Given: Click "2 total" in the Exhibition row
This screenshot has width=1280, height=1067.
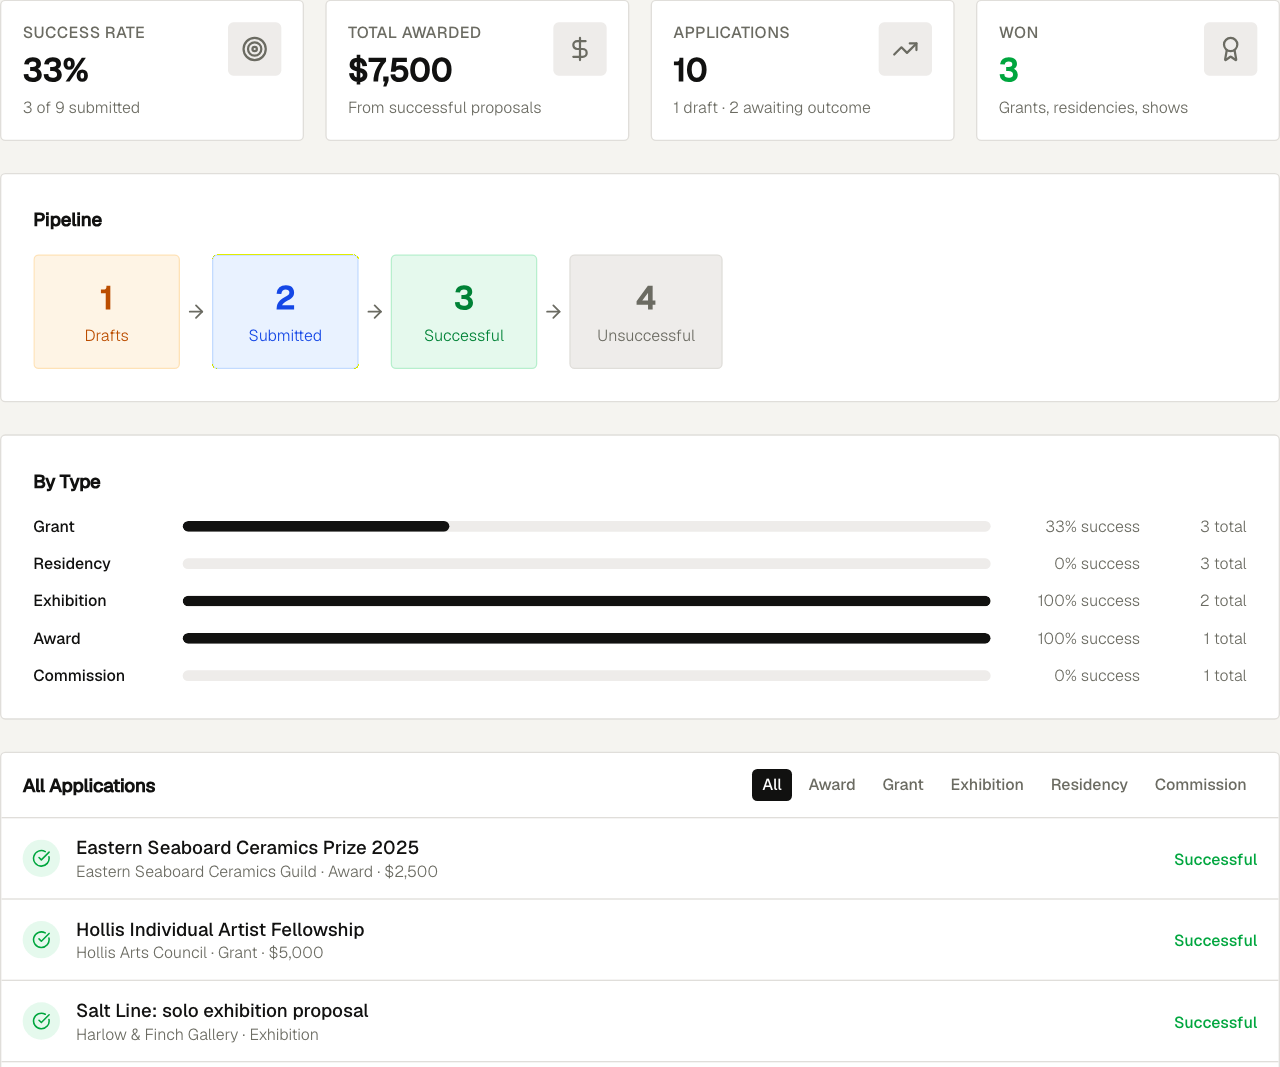Looking at the screenshot, I should click(x=1223, y=601).
